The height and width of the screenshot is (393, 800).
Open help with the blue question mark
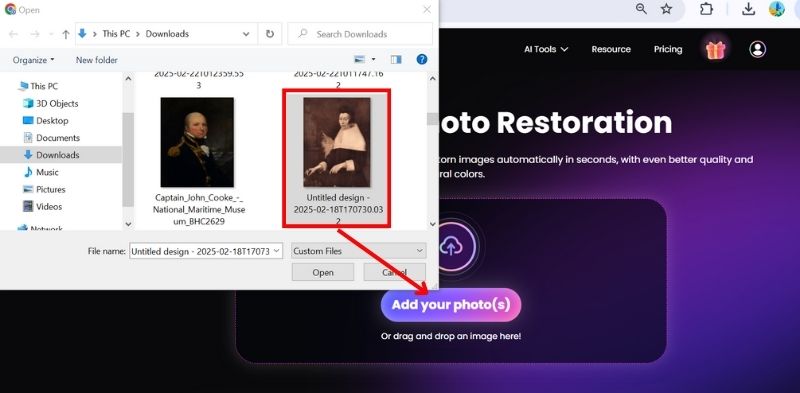point(421,59)
